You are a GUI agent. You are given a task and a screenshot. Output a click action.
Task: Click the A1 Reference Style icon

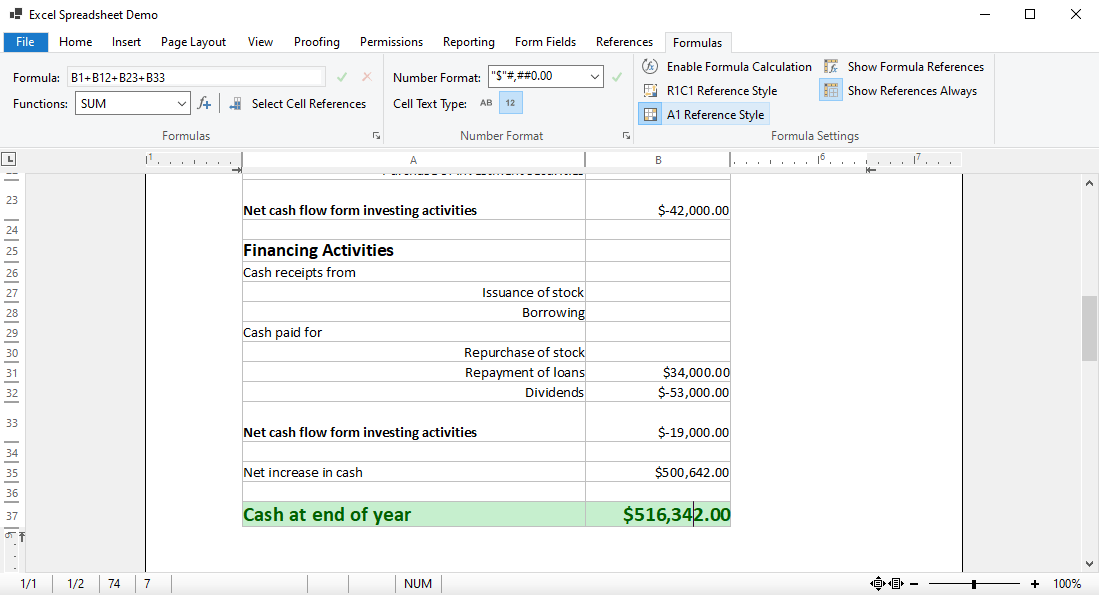click(x=650, y=114)
